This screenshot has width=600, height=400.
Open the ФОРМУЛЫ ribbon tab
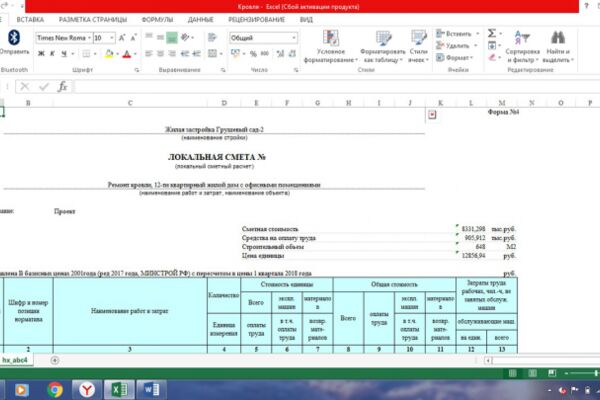157,20
